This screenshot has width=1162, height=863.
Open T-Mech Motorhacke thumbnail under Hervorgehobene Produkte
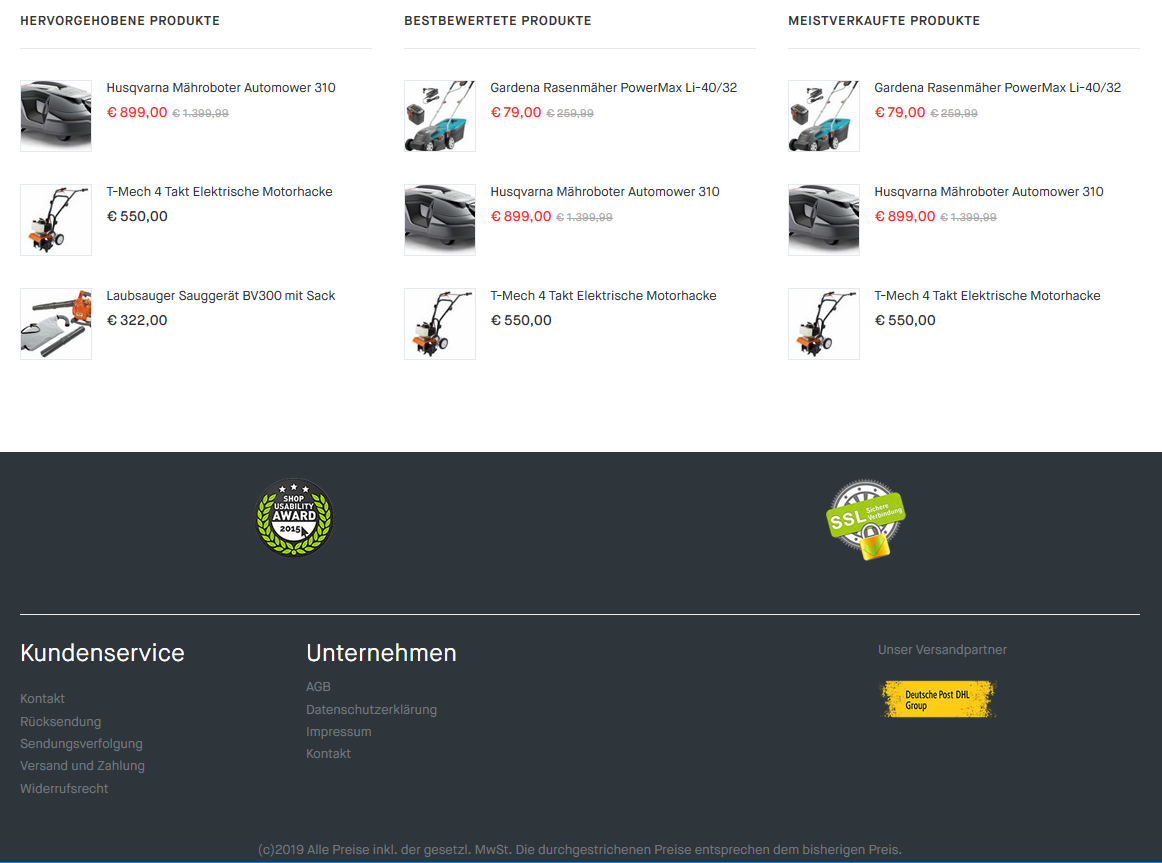56,220
